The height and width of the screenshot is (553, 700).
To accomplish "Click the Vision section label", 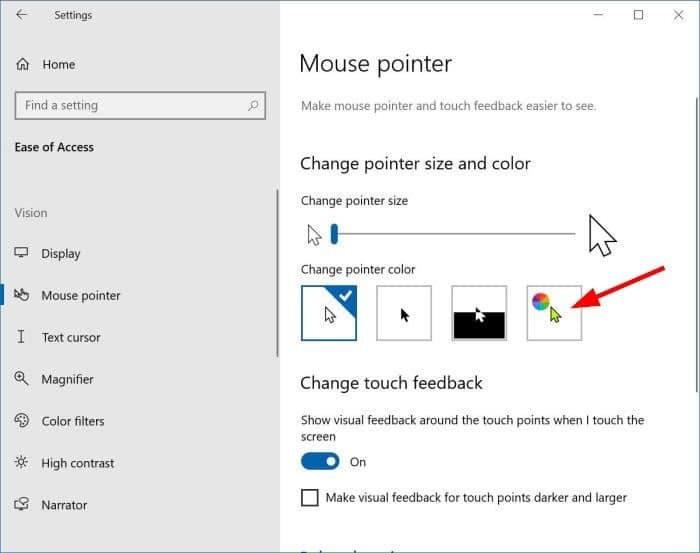I will (31, 213).
